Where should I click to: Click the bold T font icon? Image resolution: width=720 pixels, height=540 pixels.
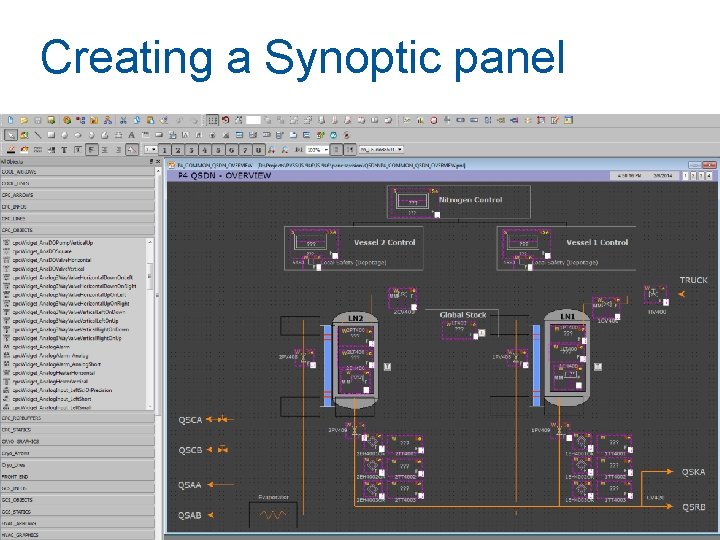coord(64,150)
